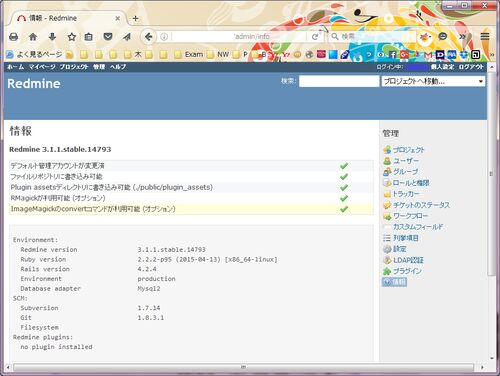Click the Plugin assets directory row
The width and height of the screenshot is (500, 376).
click(191, 187)
